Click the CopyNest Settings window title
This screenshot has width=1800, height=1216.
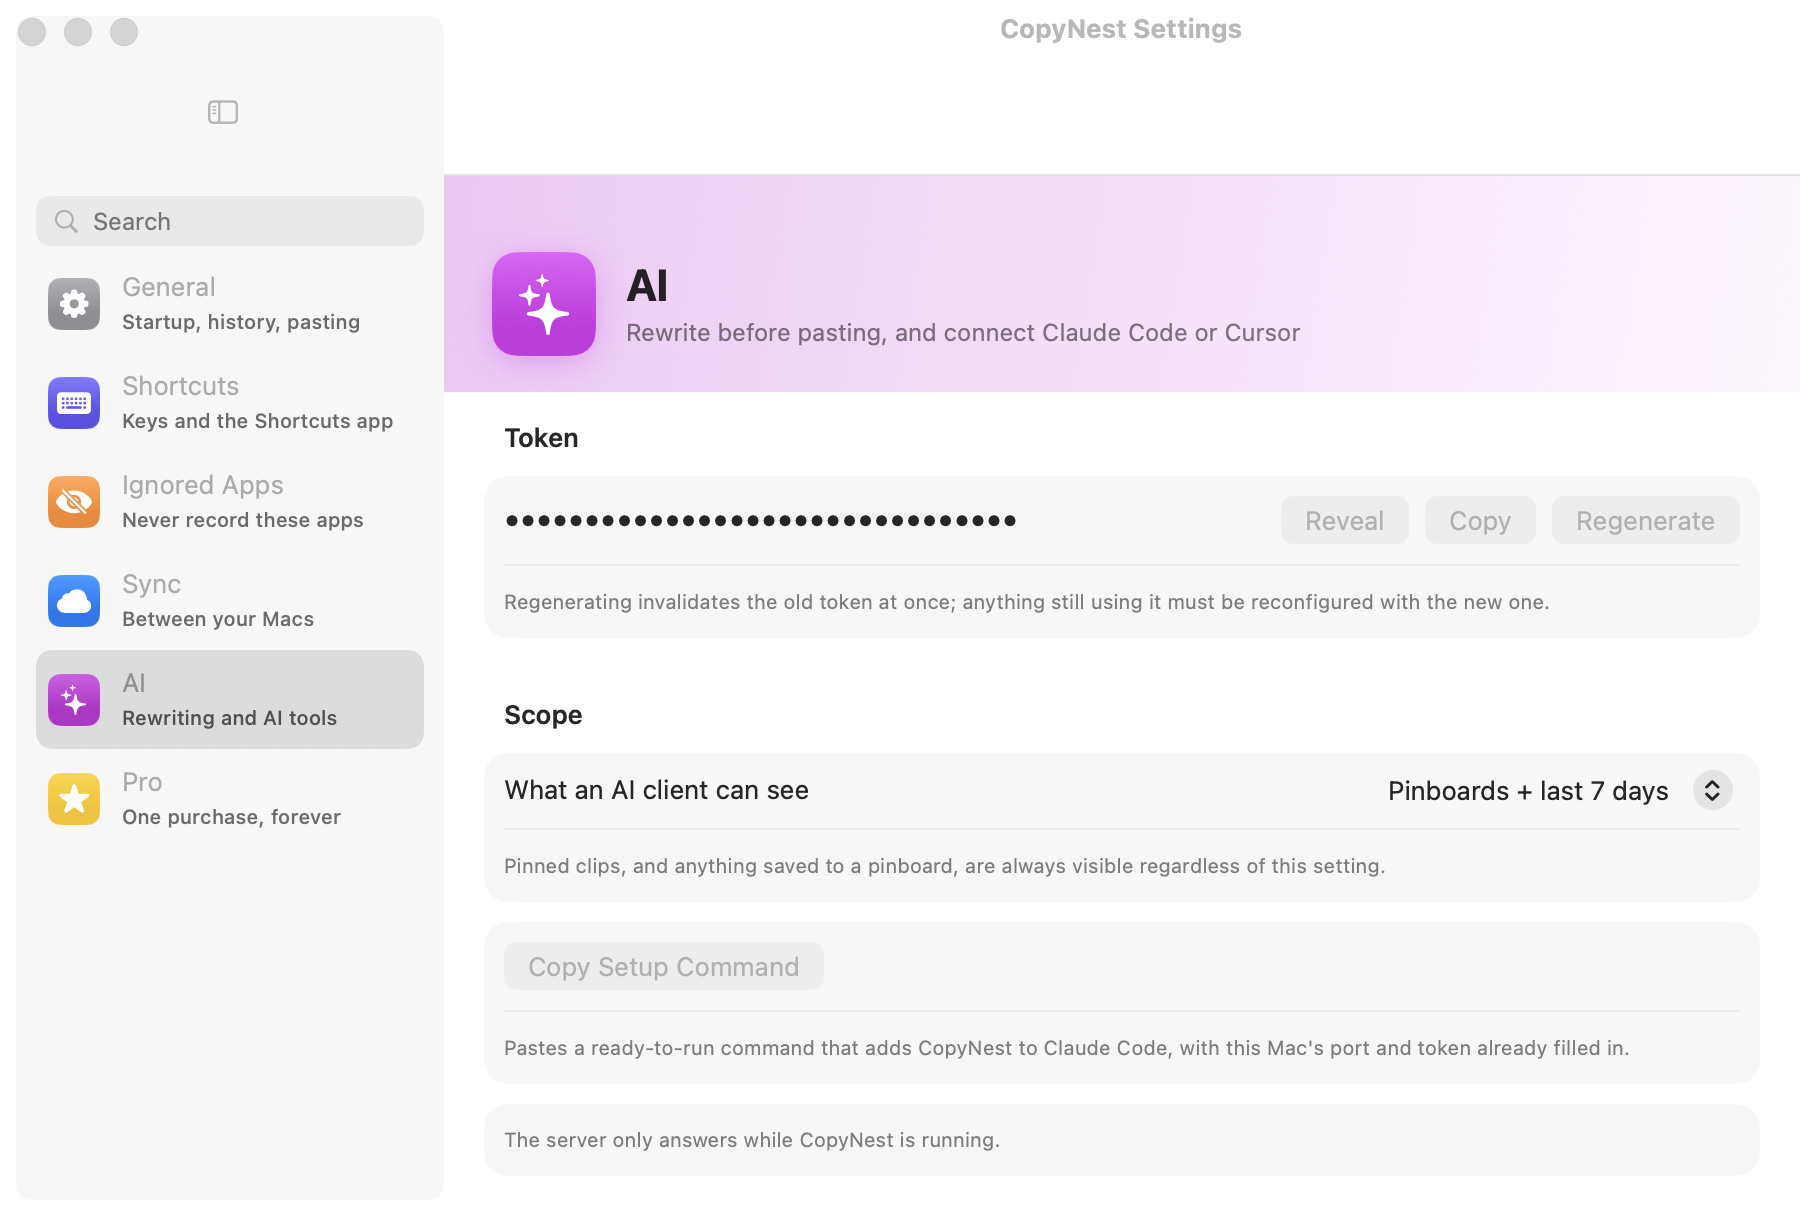1121,29
